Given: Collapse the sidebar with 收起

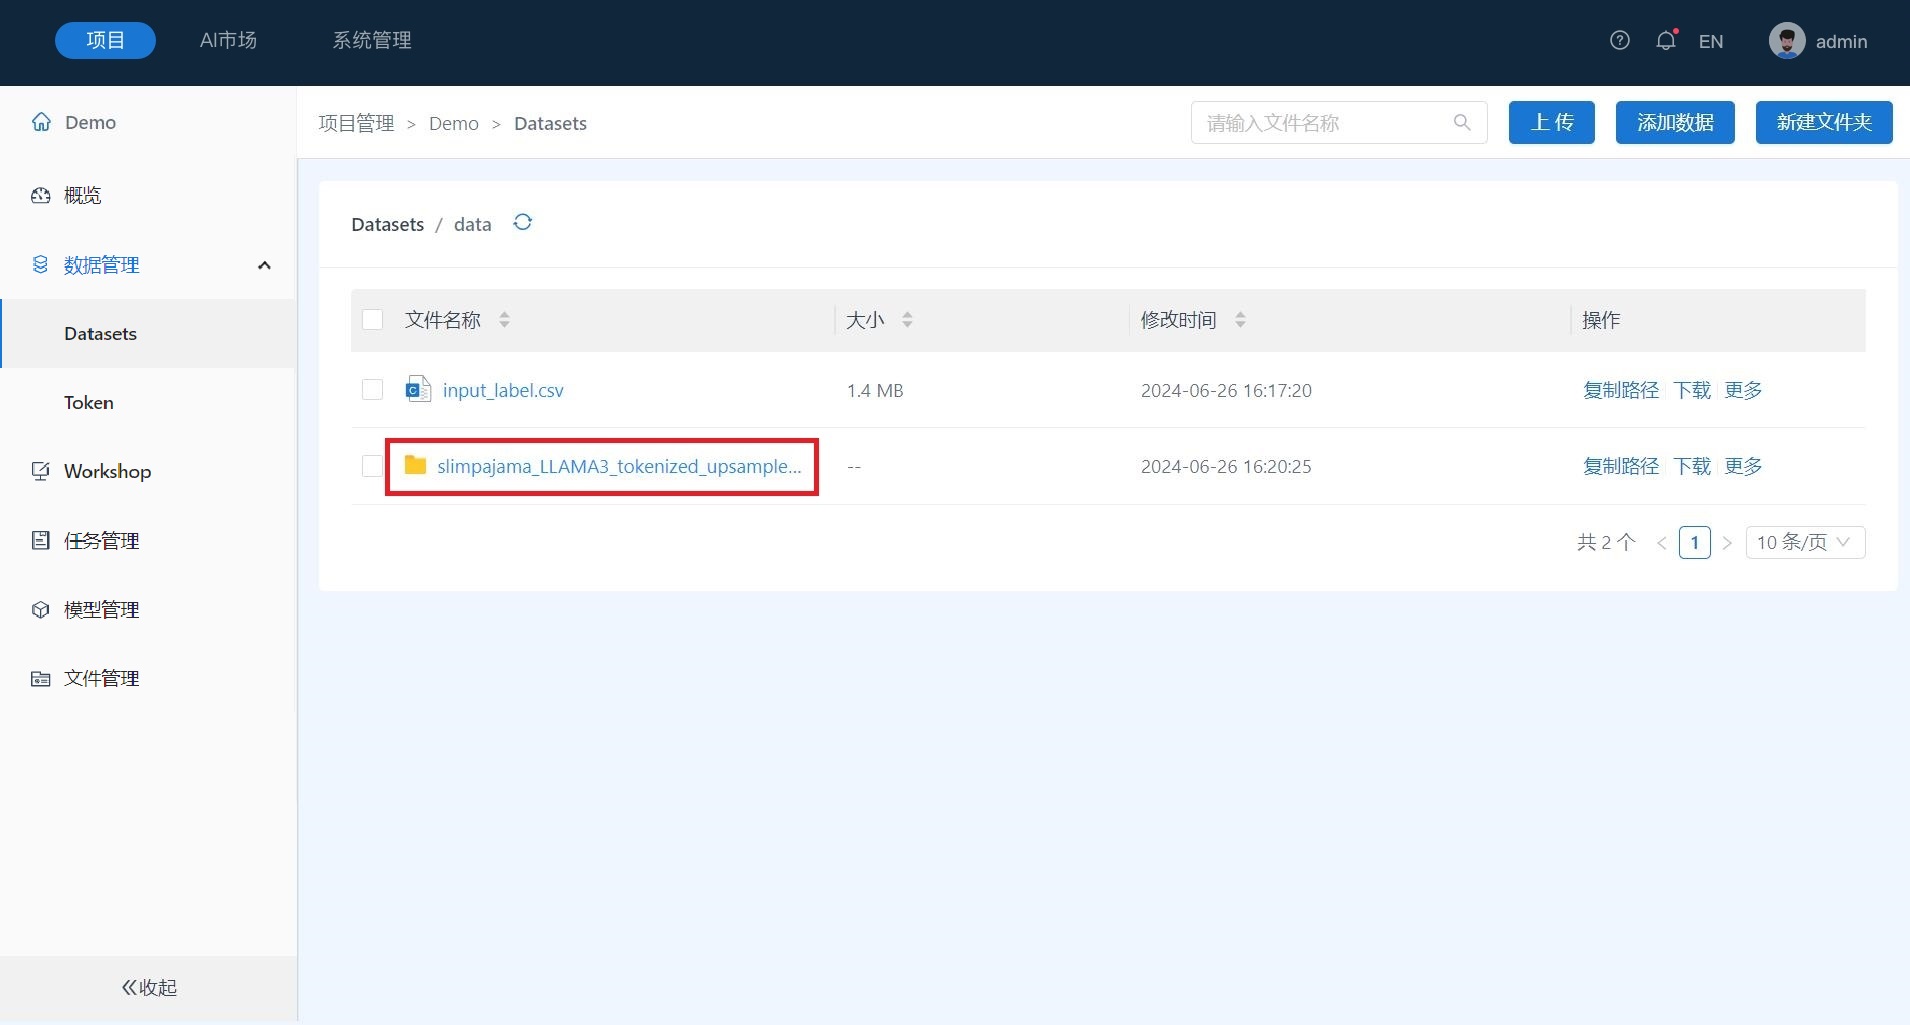Looking at the screenshot, I should [x=149, y=988].
